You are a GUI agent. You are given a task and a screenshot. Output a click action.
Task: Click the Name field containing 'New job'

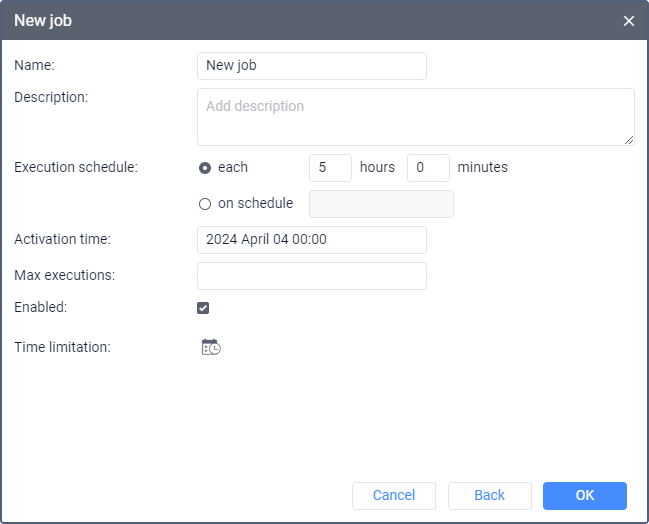click(x=312, y=66)
